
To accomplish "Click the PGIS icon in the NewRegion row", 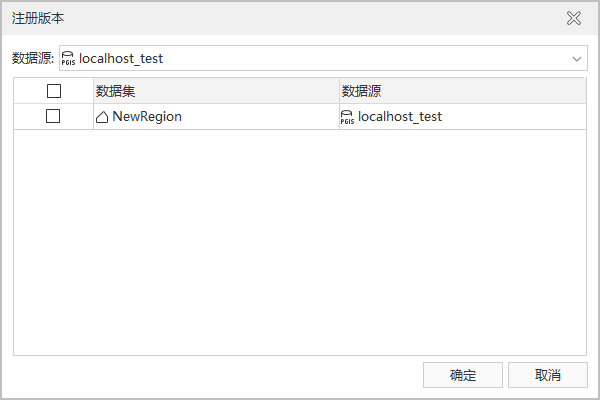I will (x=347, y=117).
